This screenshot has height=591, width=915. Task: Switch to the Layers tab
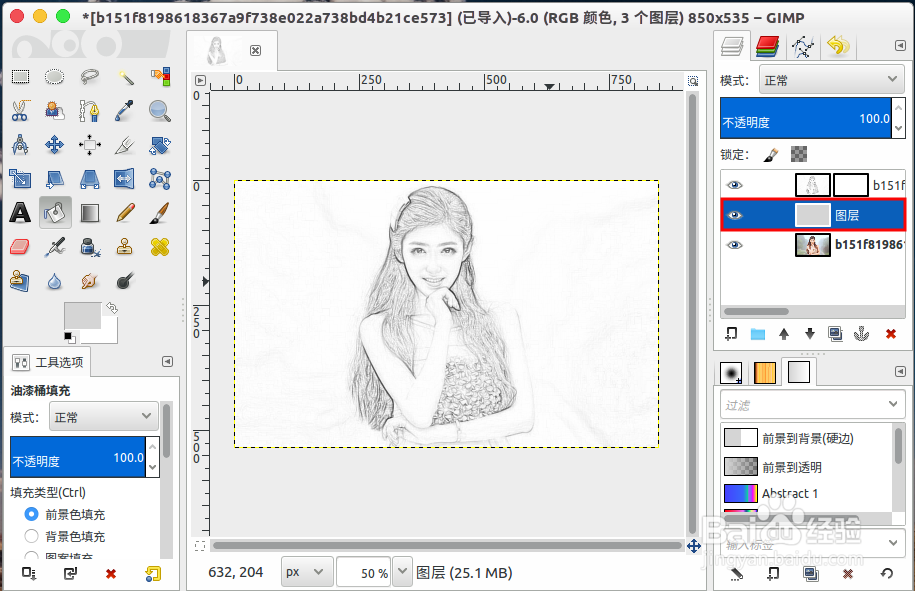[x=732, y=46]
